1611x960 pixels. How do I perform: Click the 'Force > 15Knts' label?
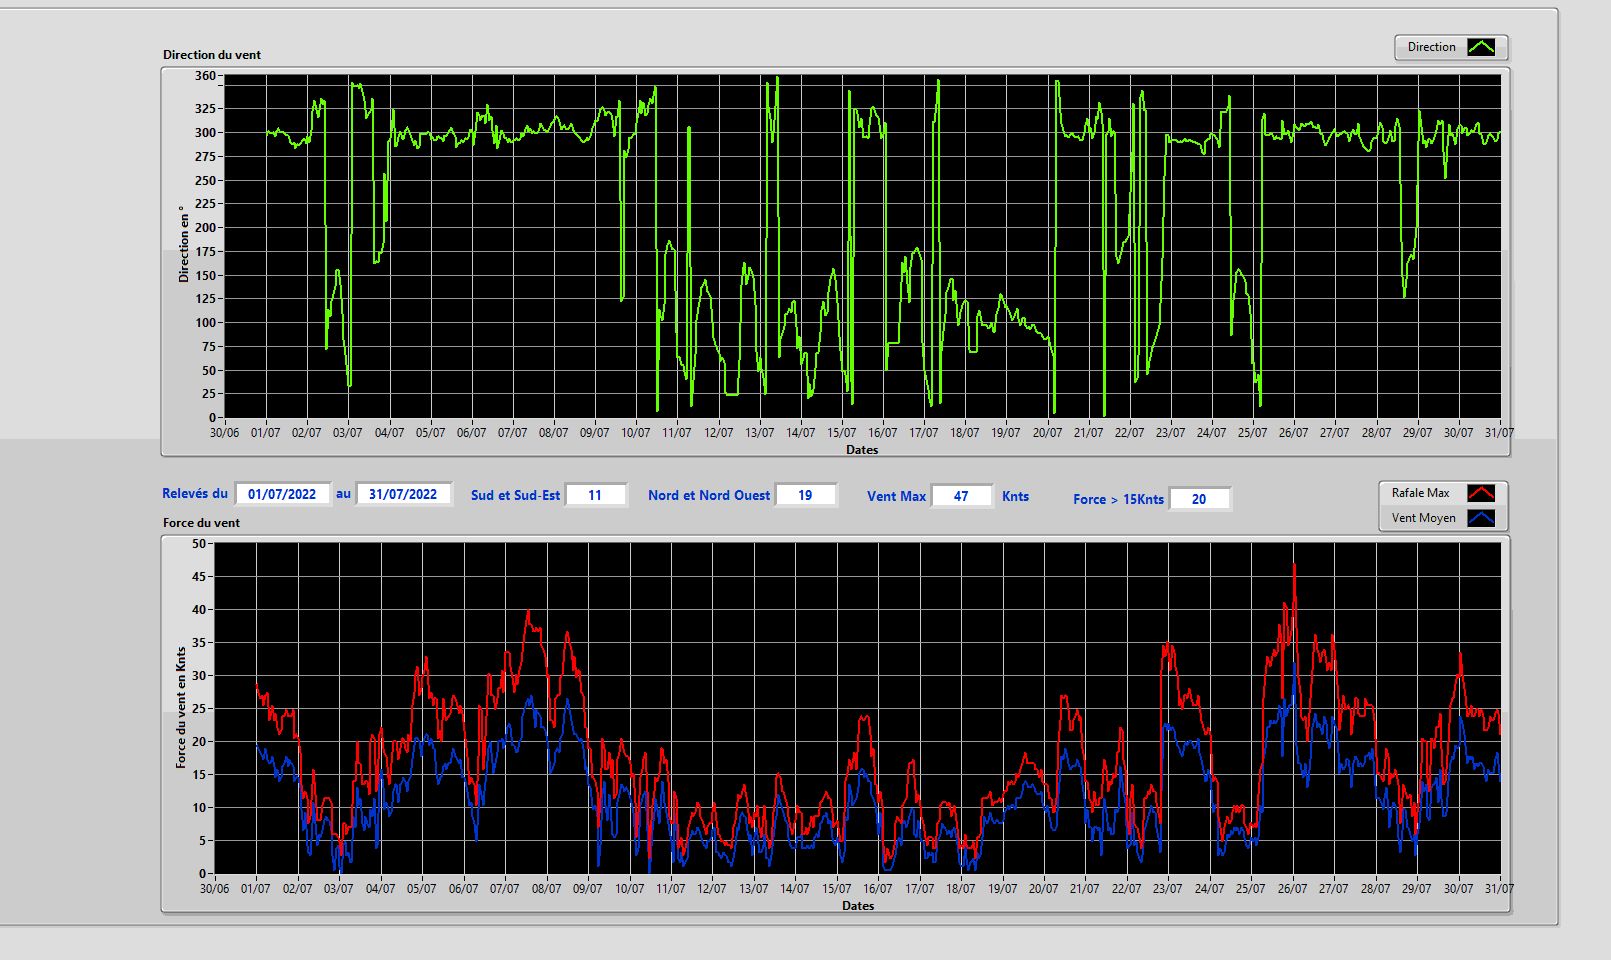pyautogui.click(x=1118, y=499)
